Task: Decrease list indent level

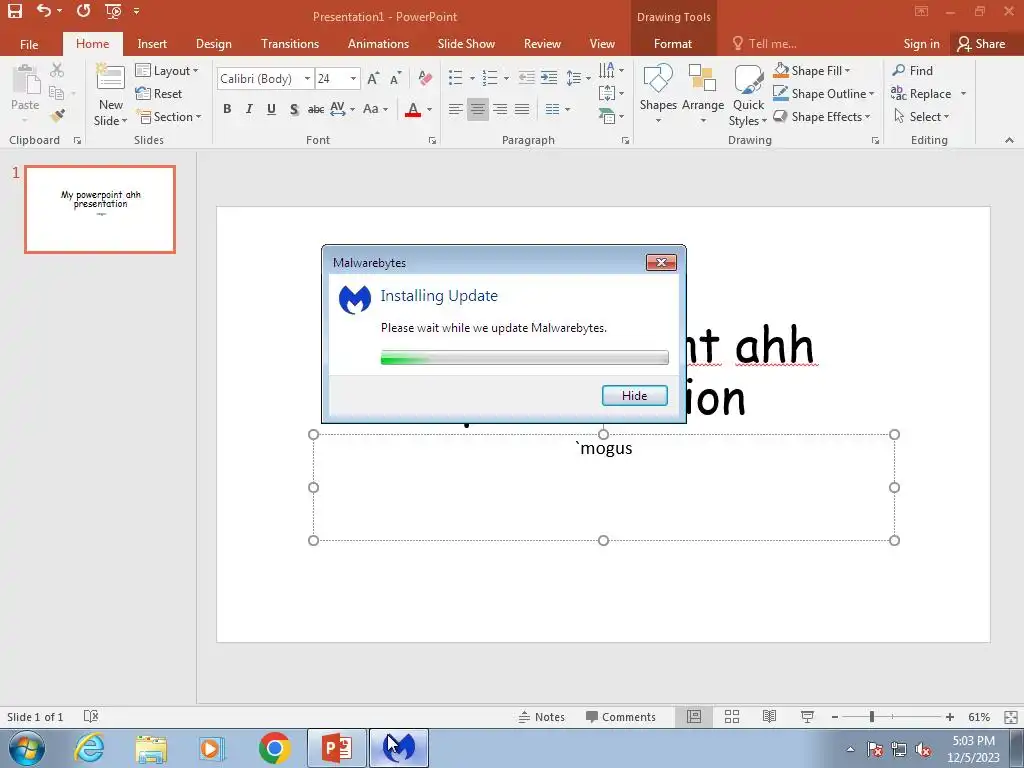Action: 526,78
